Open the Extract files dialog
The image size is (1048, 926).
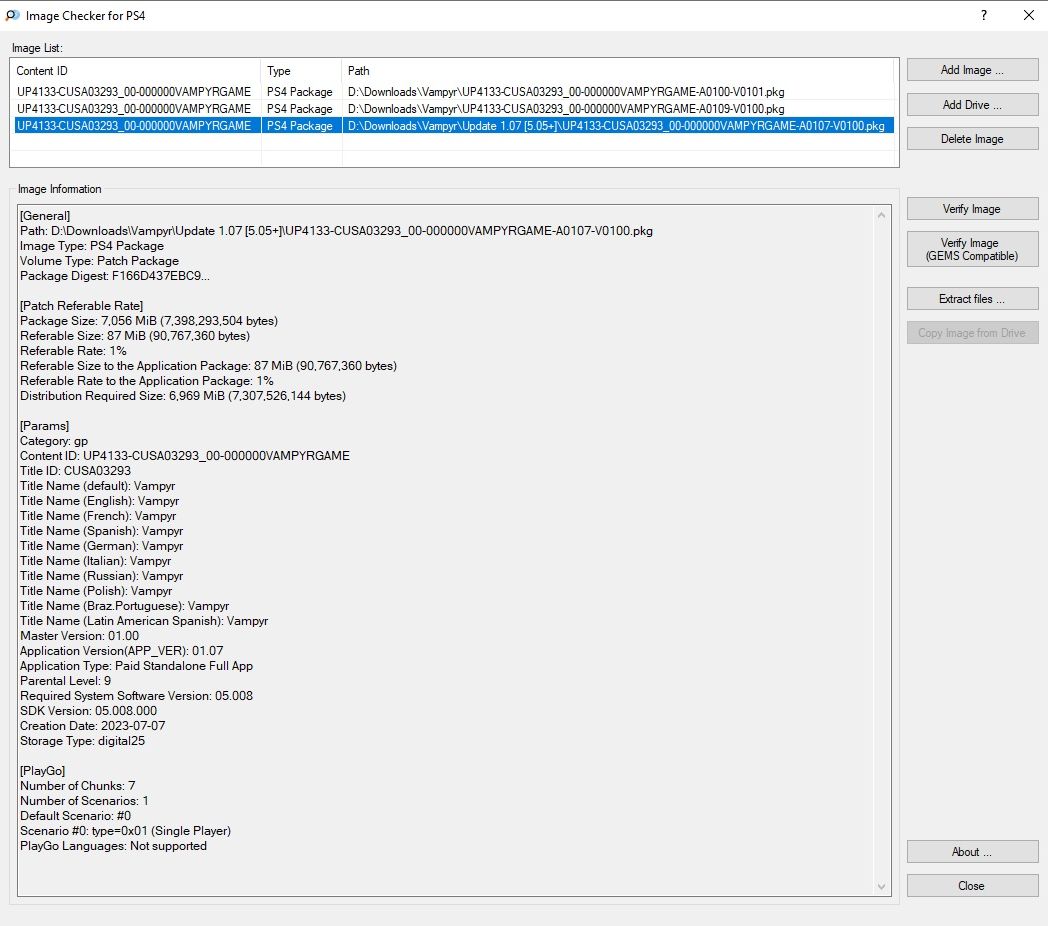pos(972,299)
